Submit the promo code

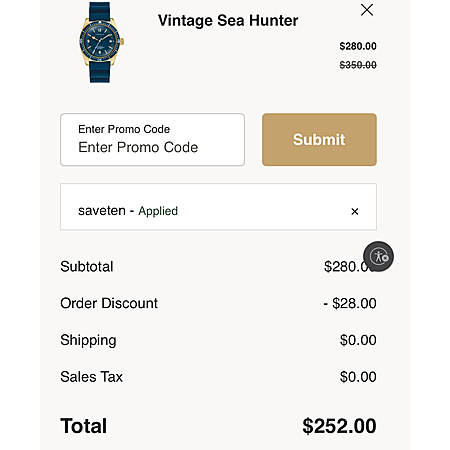pos(319,139)
